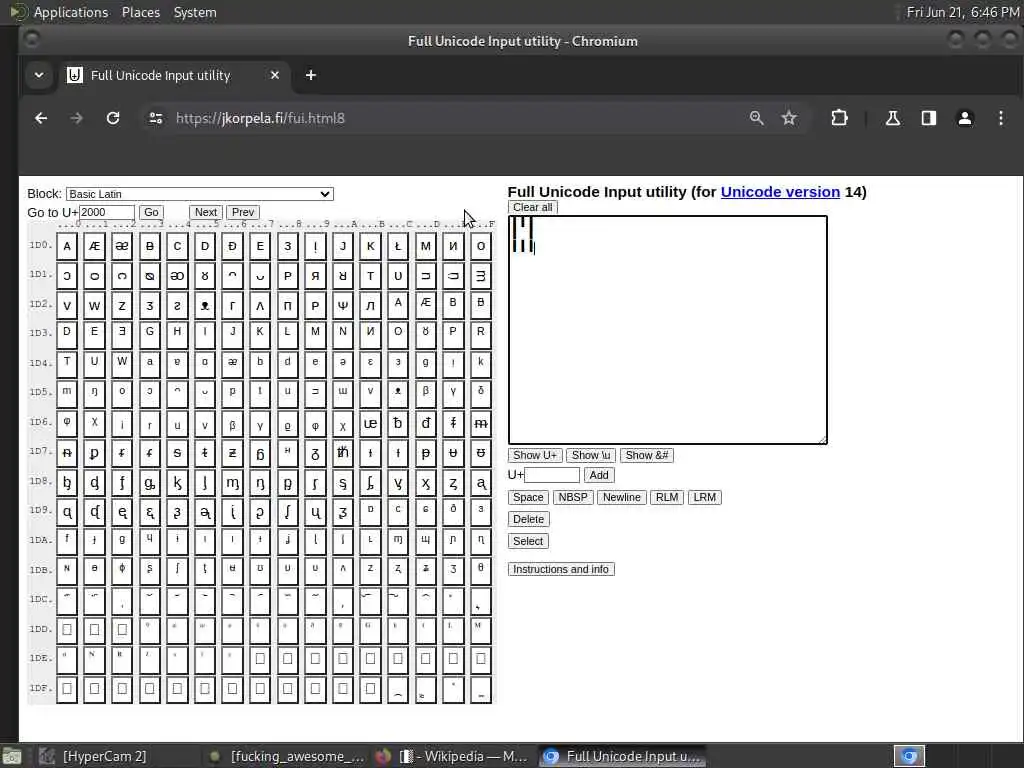Click the Clear all button
Image resolution: width=1024 pixels, height=768 pixels.
(532, 207)
